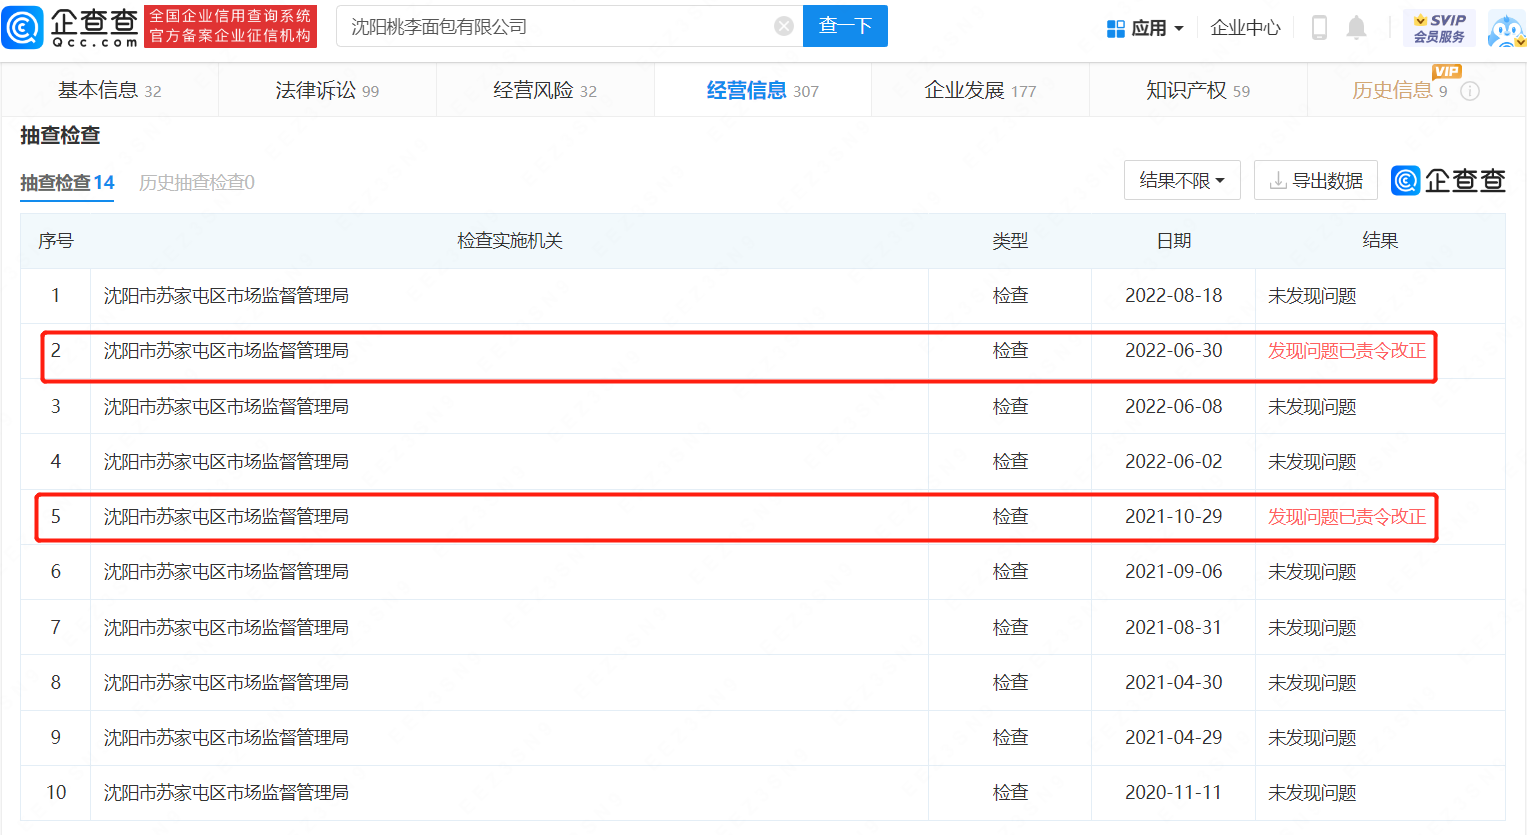Switch to 企业发展 tab
This screenshot has height=835, width=1527.
point(980,90)
